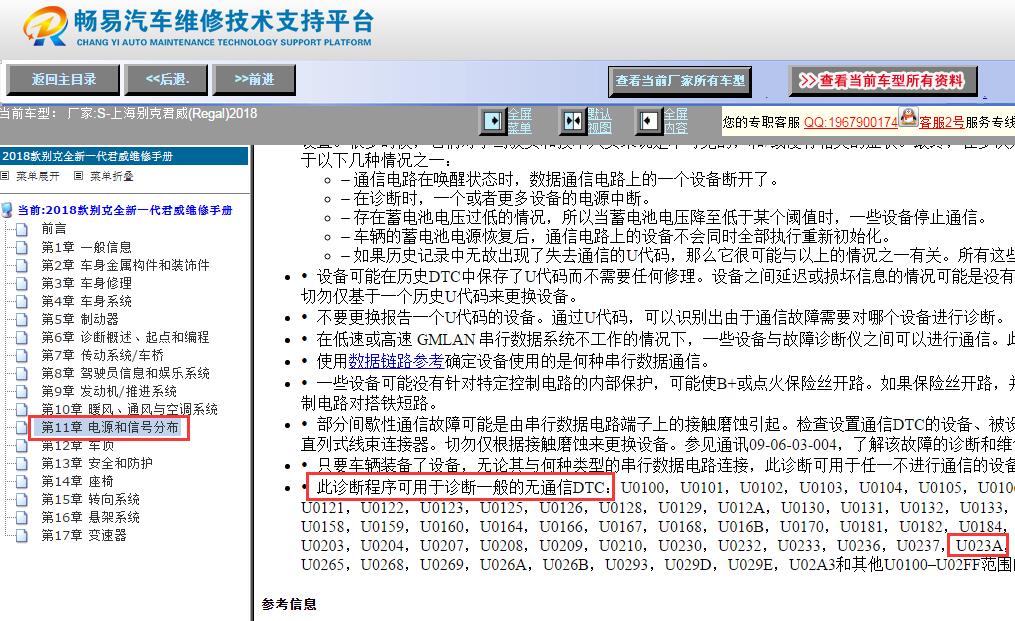
Task: Click the 默认视图 layout icon
Action: (573, 121)
